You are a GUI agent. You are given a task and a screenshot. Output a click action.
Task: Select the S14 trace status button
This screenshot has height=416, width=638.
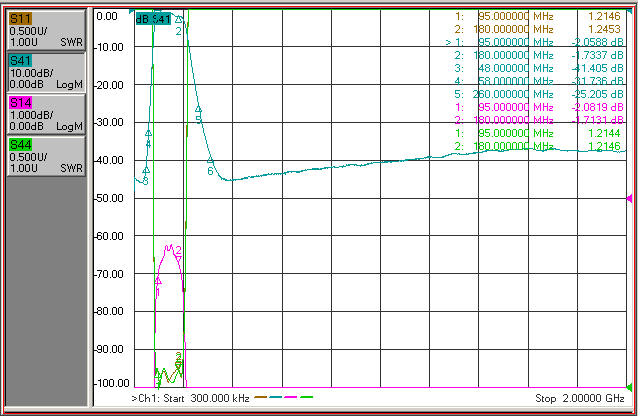[x=46, y=114]
